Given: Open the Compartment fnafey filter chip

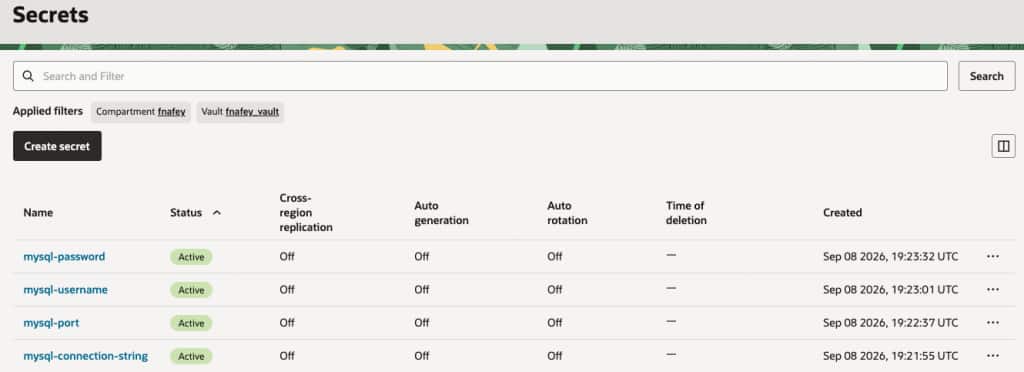Looking at the screenshot, I should (x=140, y=112).
